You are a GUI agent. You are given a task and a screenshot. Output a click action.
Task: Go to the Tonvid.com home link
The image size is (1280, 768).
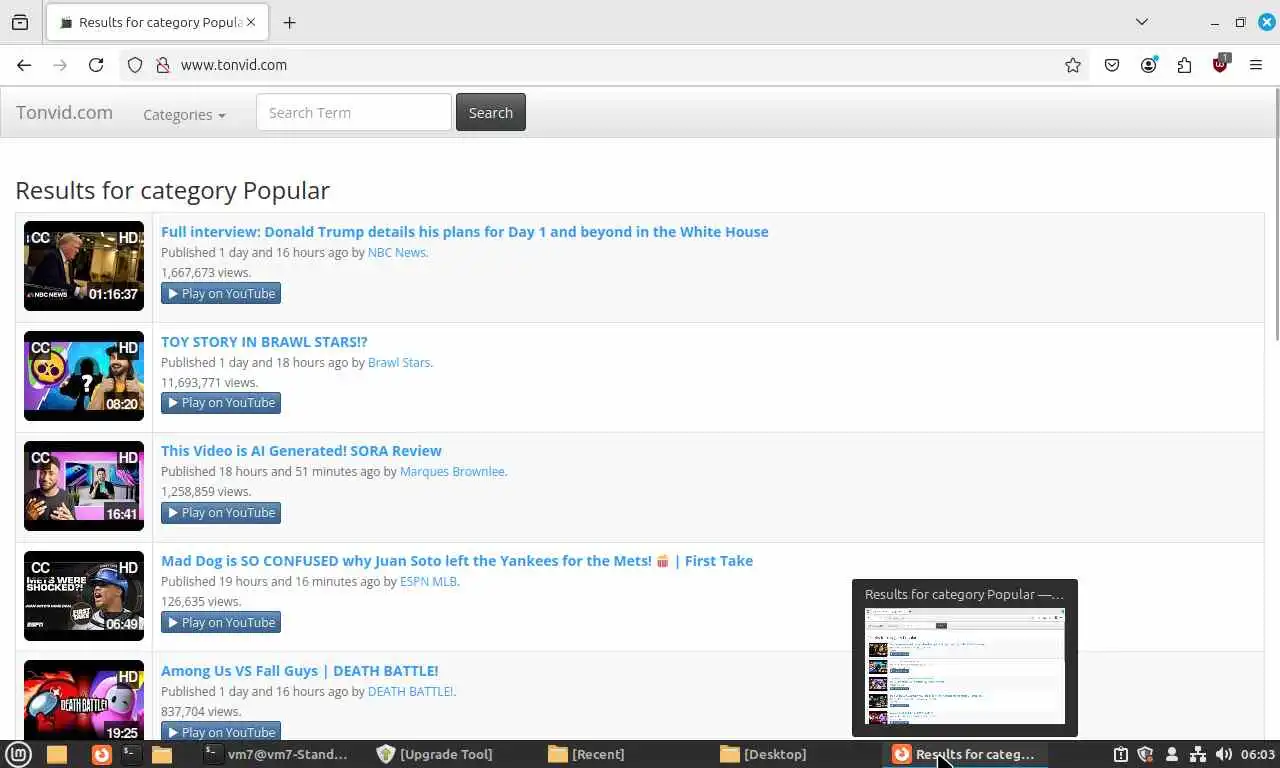pyautogui.click(x=64, y=112)
